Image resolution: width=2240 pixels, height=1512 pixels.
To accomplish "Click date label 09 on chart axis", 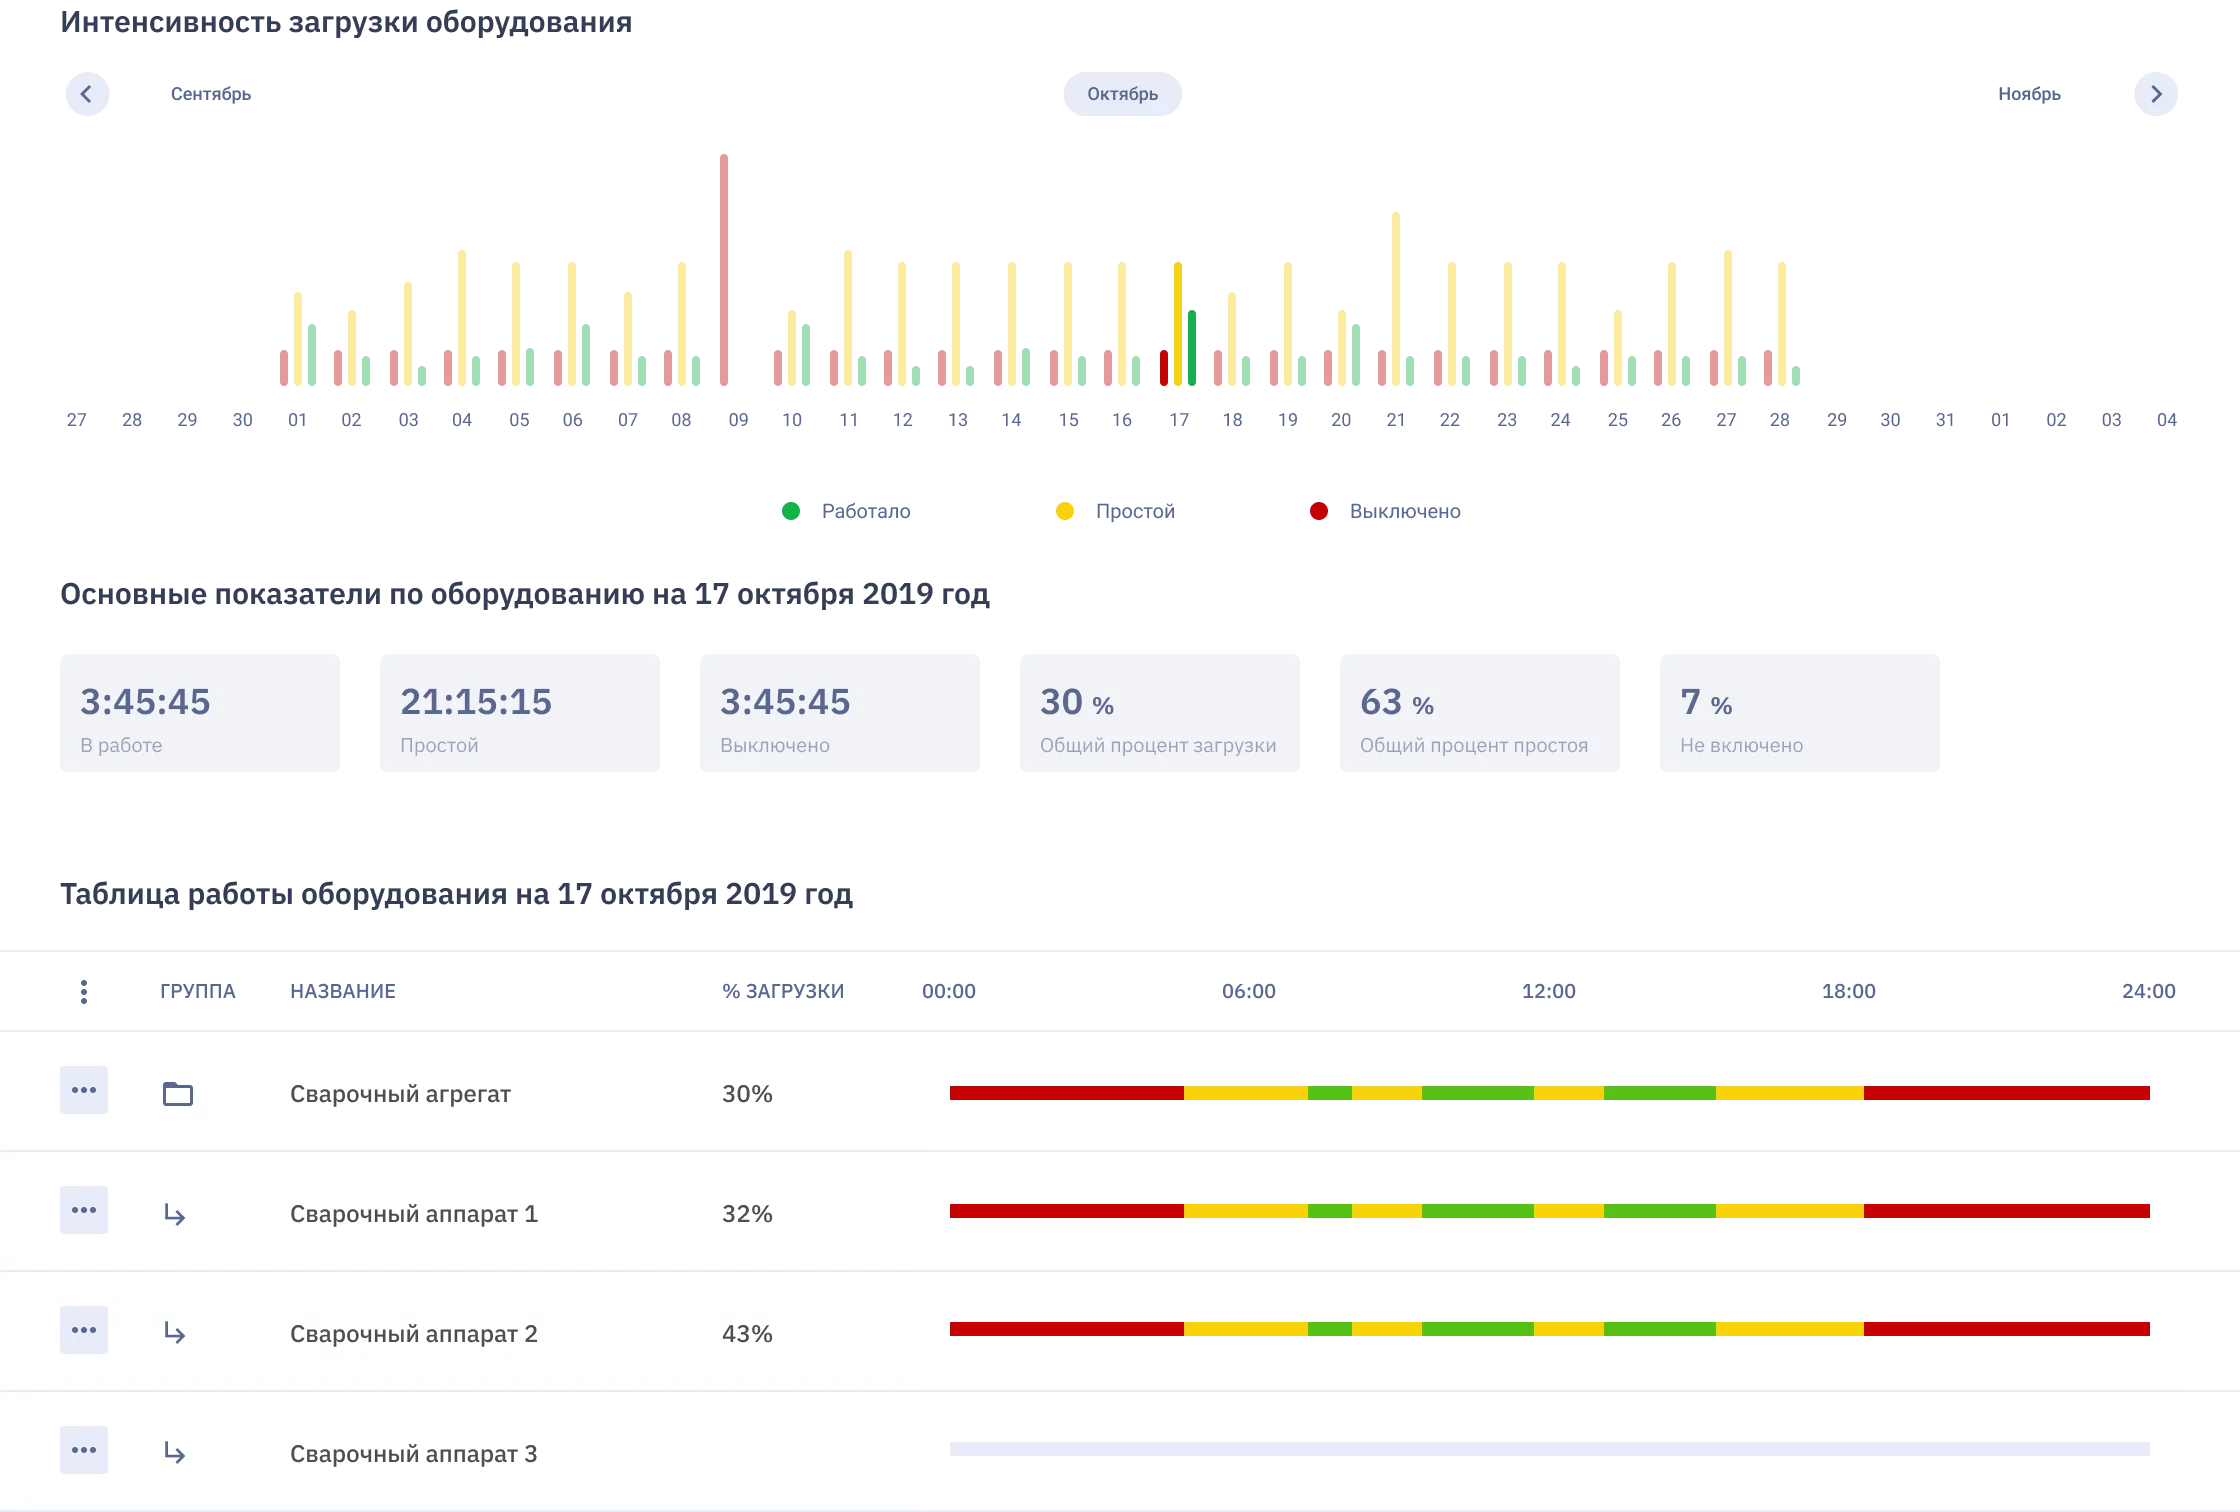I will tap(738, 420).
